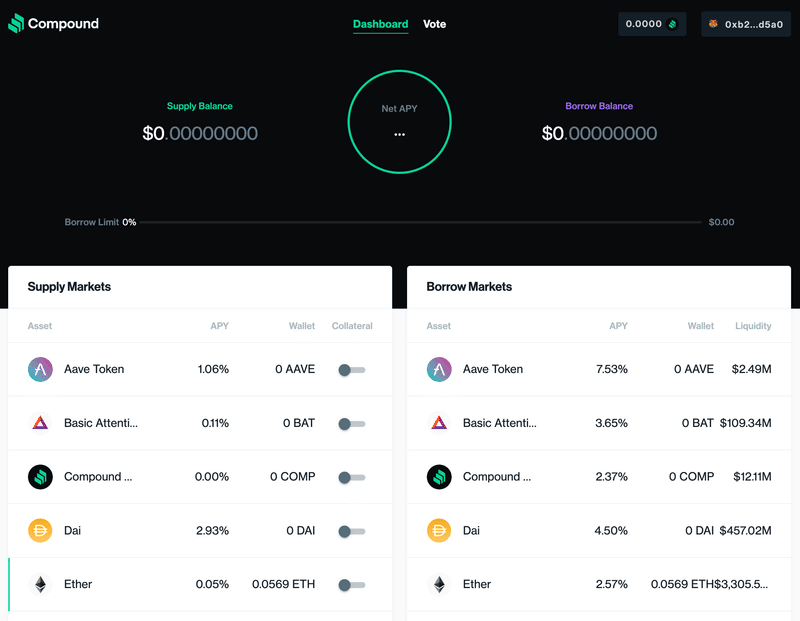Click 7.53% Aave borrow APY
Viewport: 800px width, 621px height.
point(612,369)
